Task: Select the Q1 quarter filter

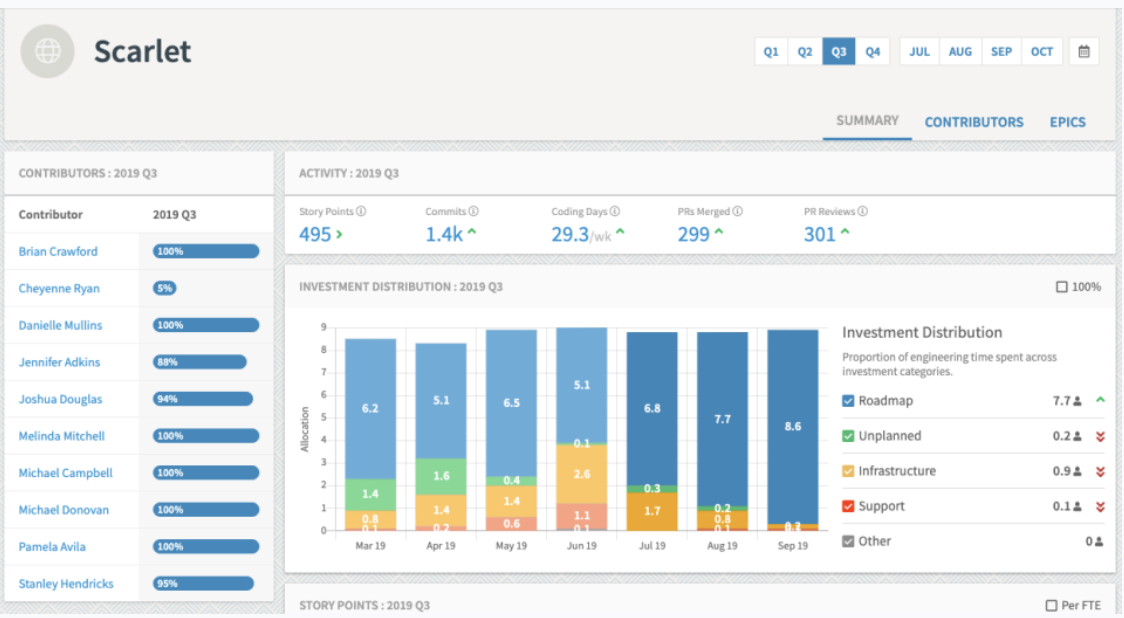Action: 771,51
